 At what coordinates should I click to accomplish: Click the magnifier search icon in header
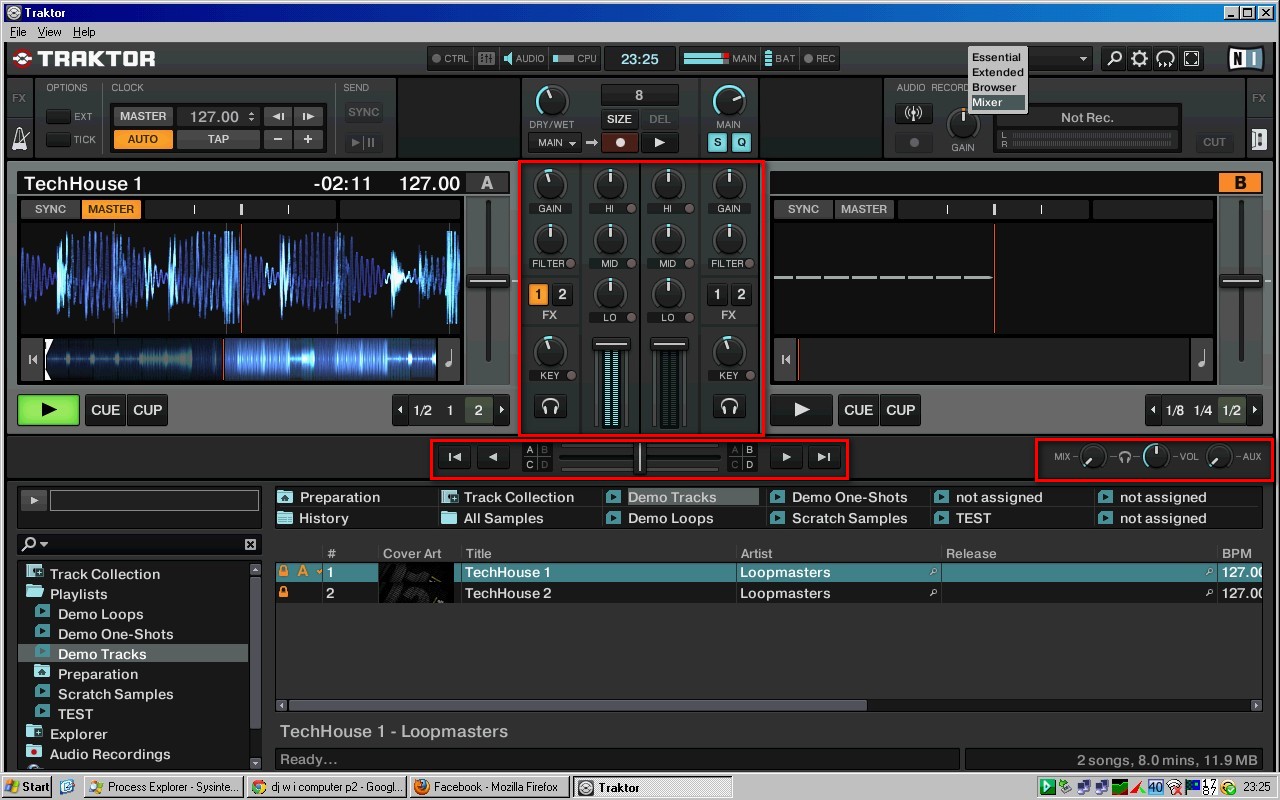[1114, 59]
